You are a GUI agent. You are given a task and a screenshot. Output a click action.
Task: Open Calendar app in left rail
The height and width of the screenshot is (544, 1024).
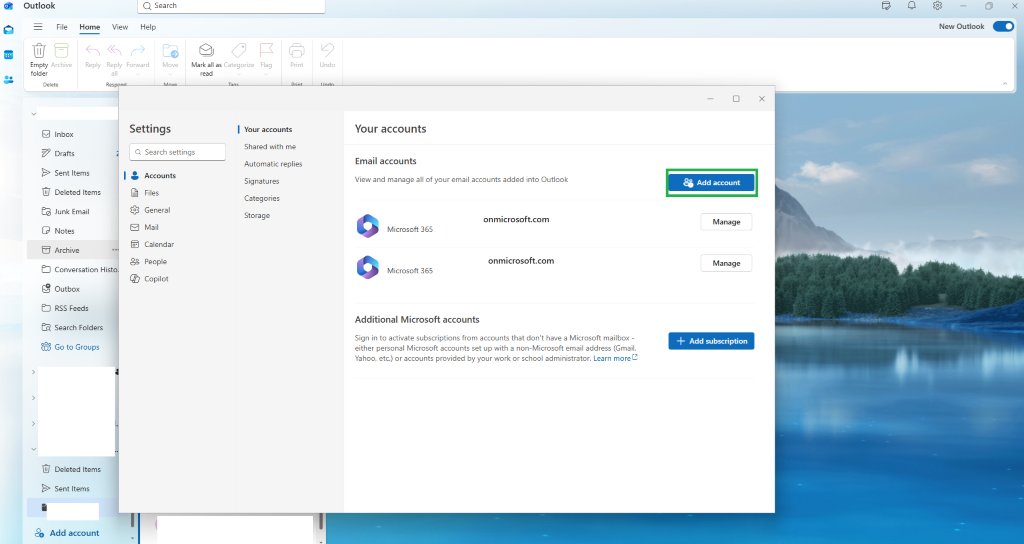point(8,55)
